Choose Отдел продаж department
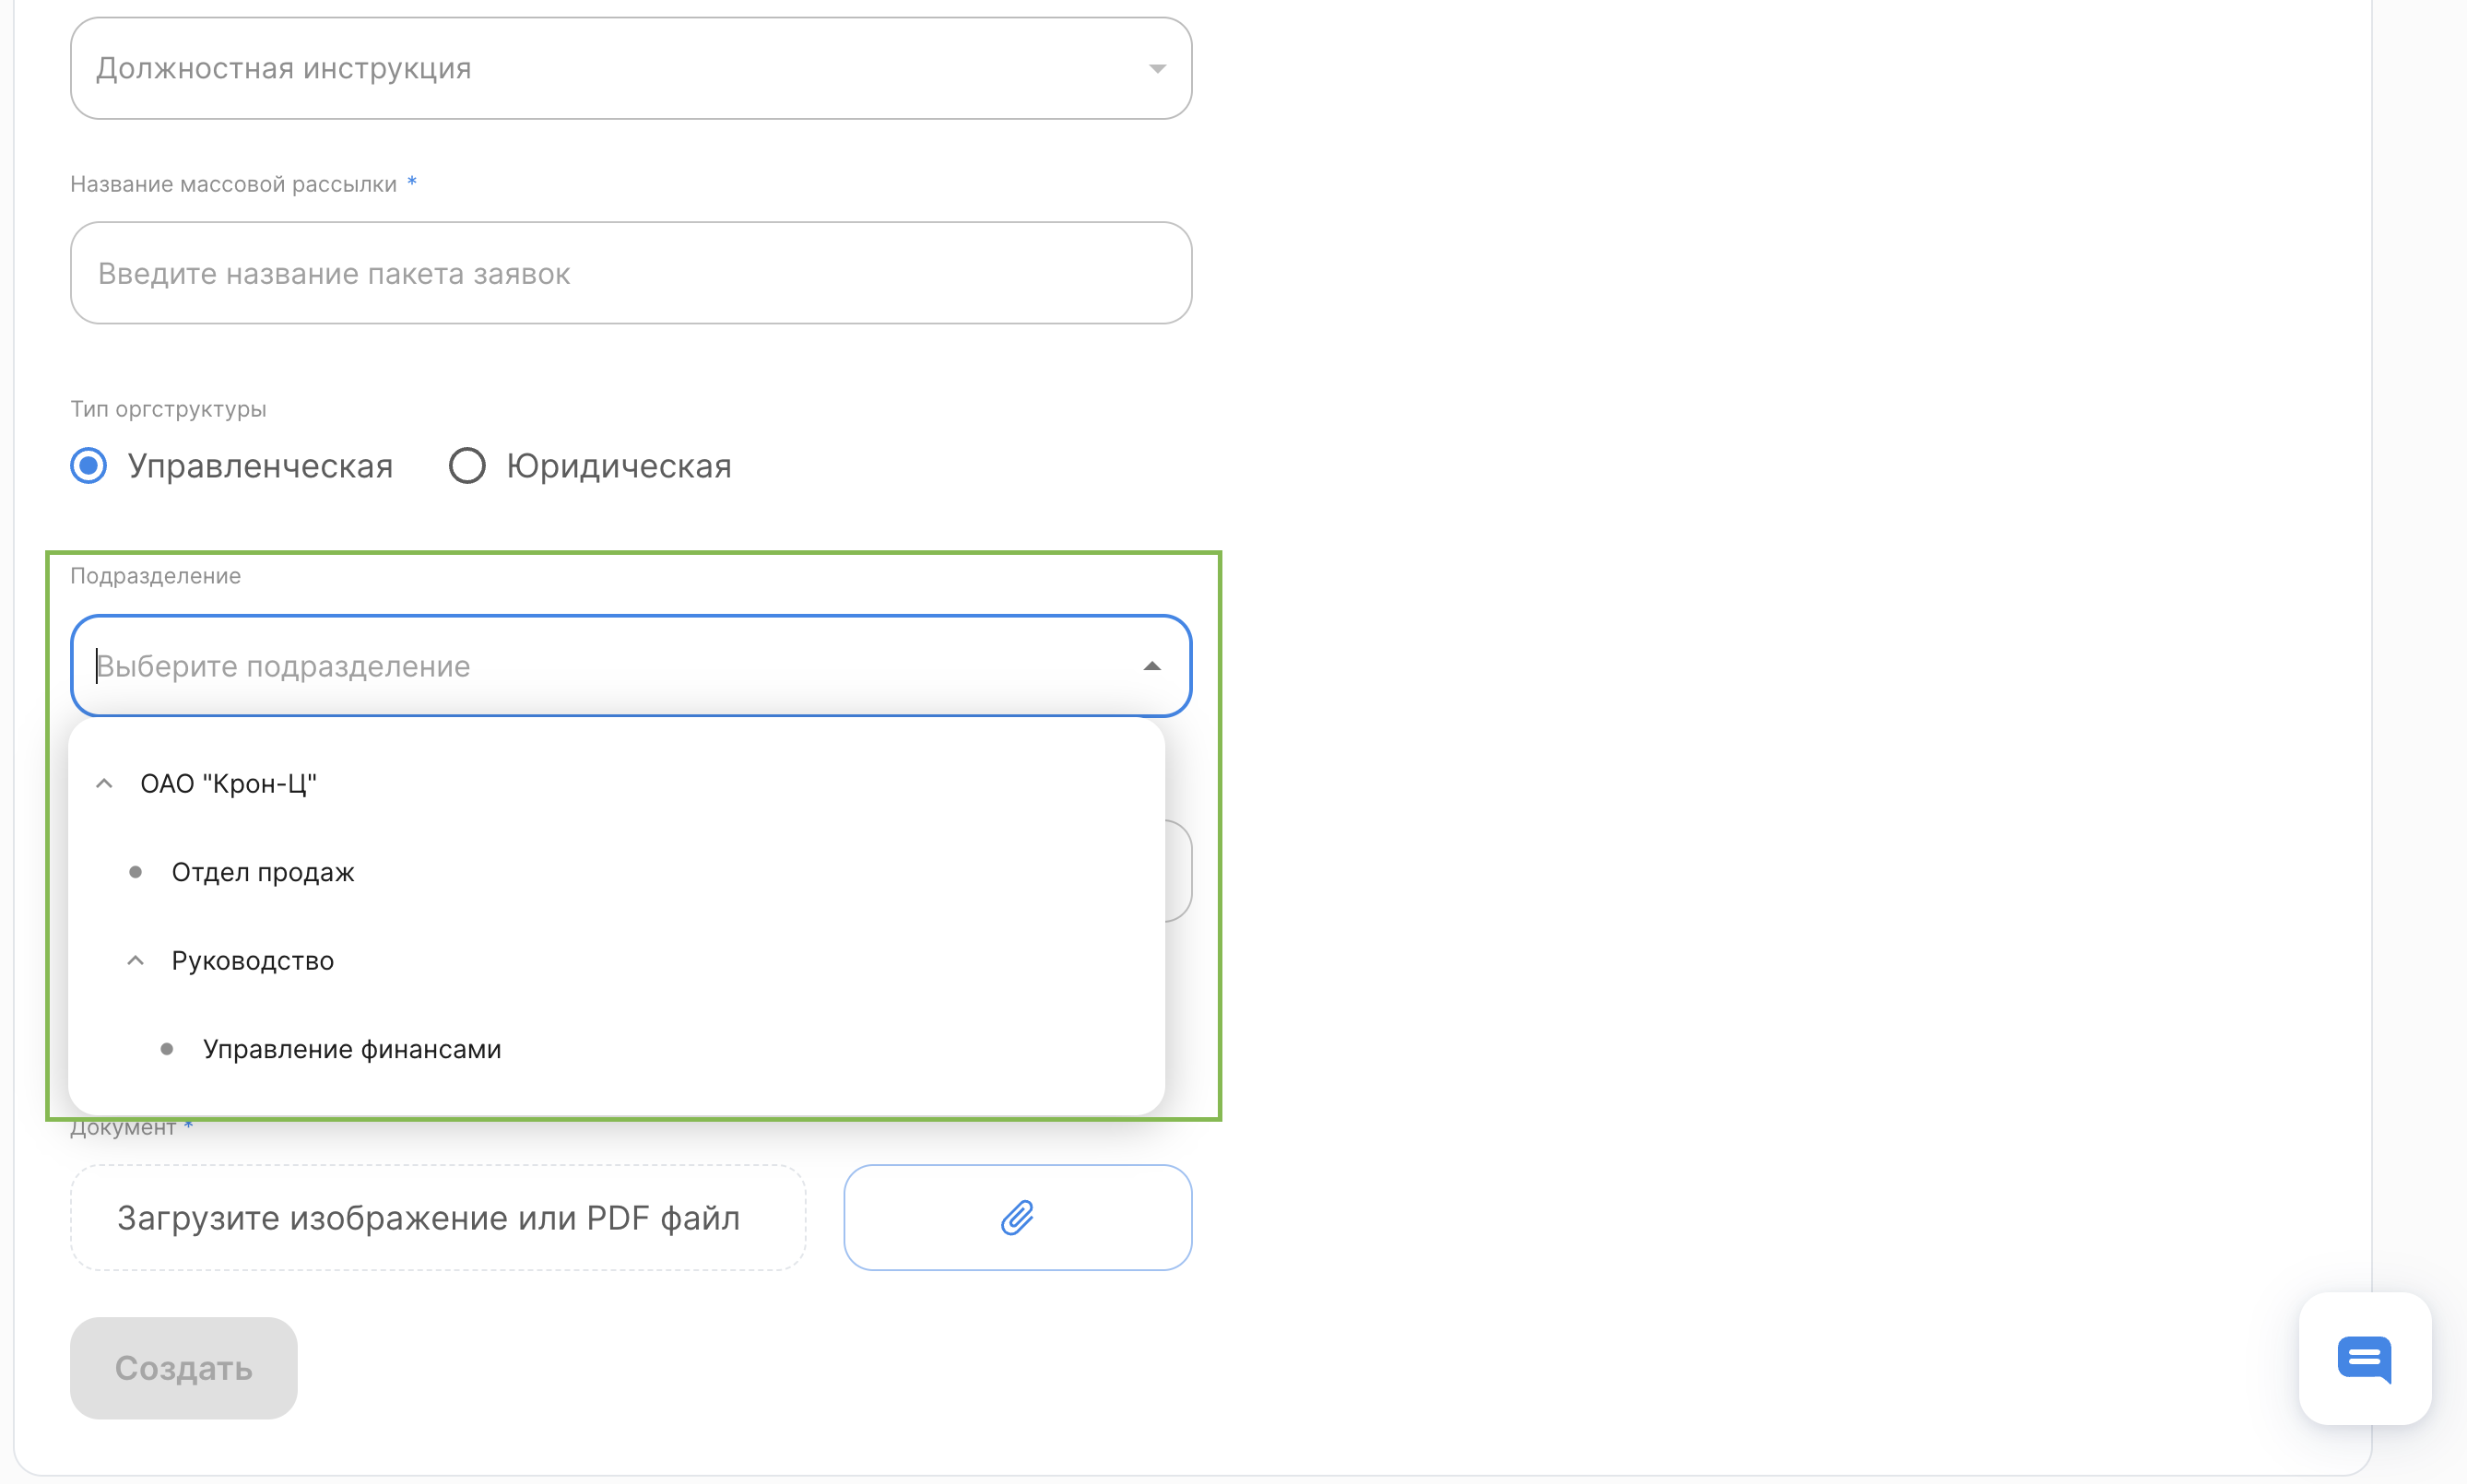2467x1484 pixels. point(263,872)
